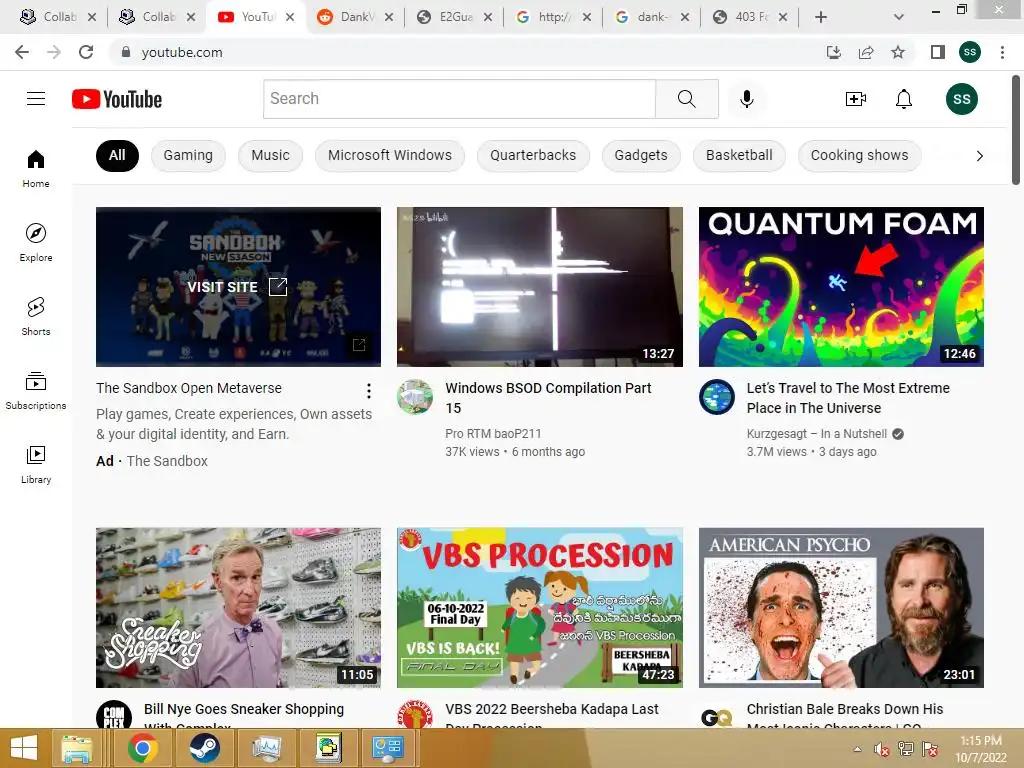Open the Chrome three-dot menu
This screenshot has width=1024, height=768.
click(1002, 52)
